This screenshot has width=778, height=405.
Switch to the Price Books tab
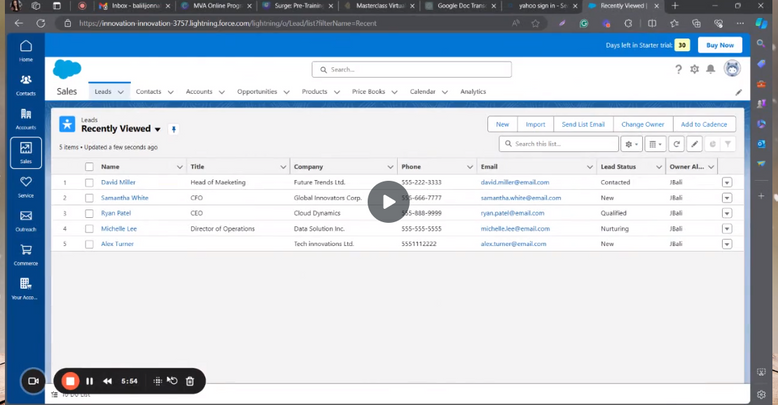point(369,92)
